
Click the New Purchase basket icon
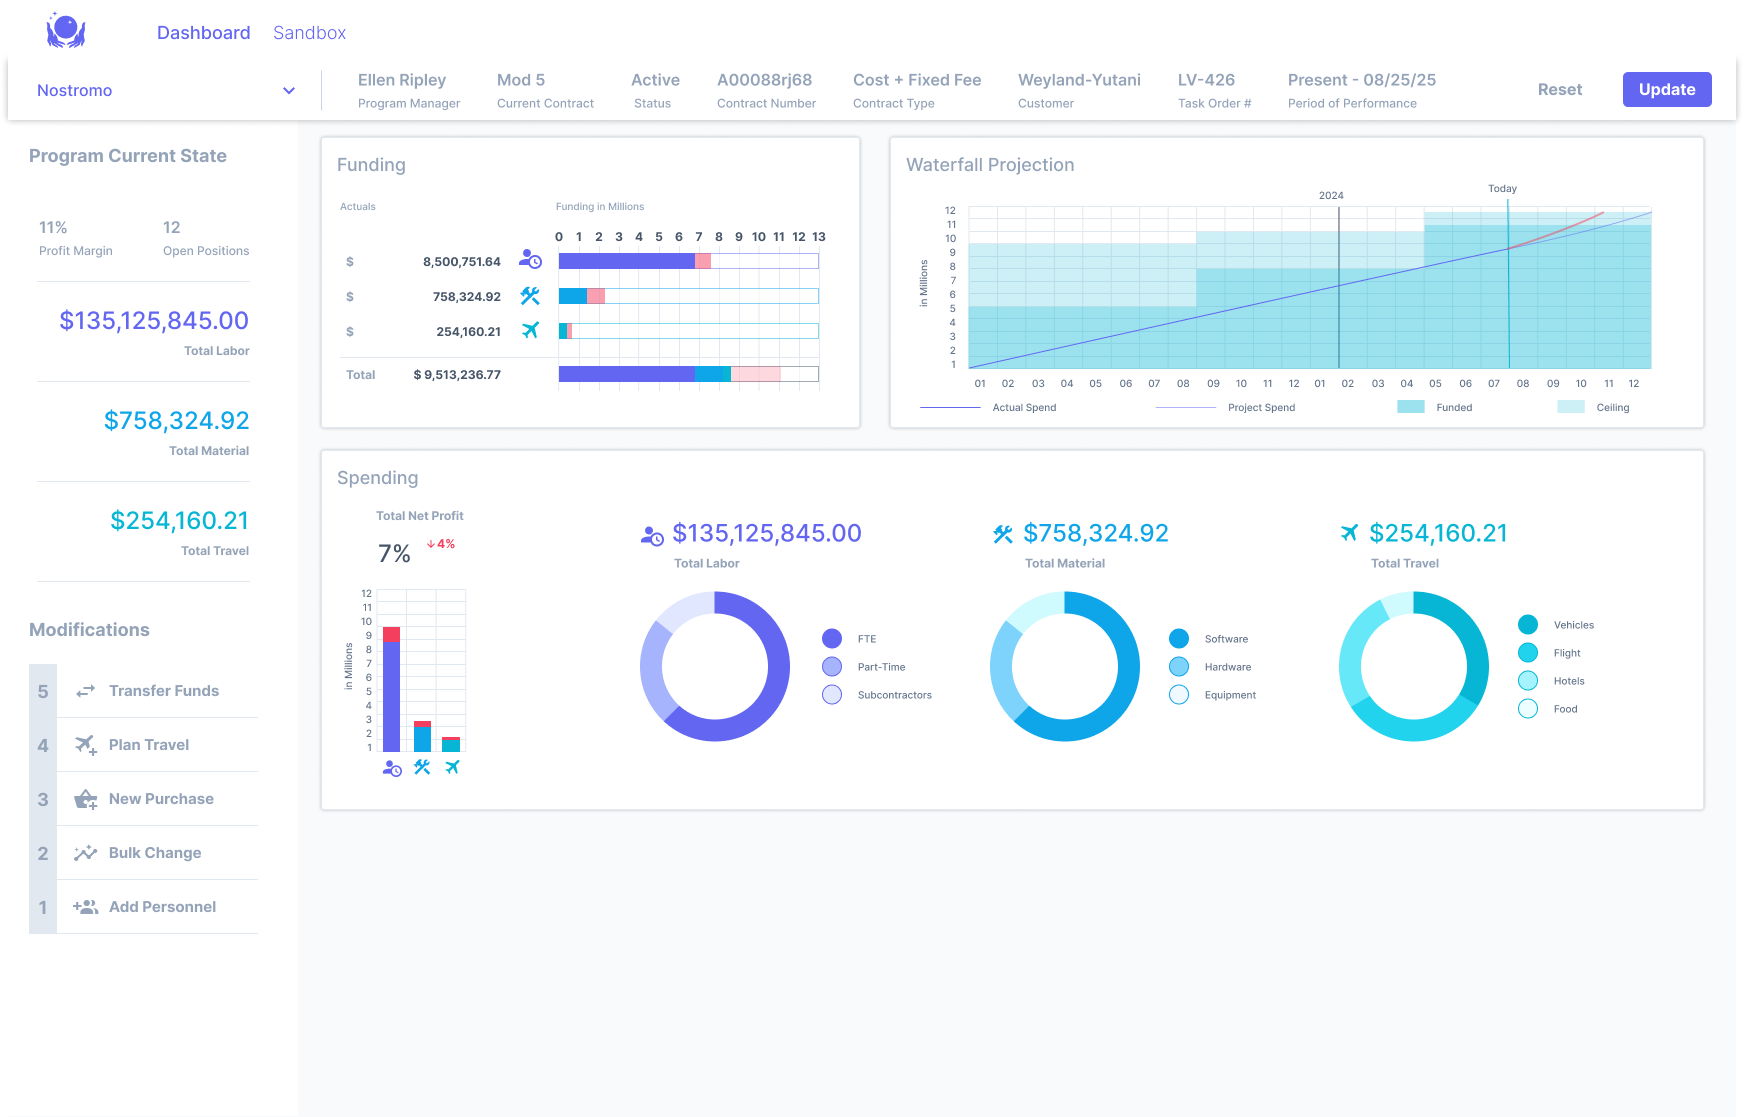tap(86, 799)
